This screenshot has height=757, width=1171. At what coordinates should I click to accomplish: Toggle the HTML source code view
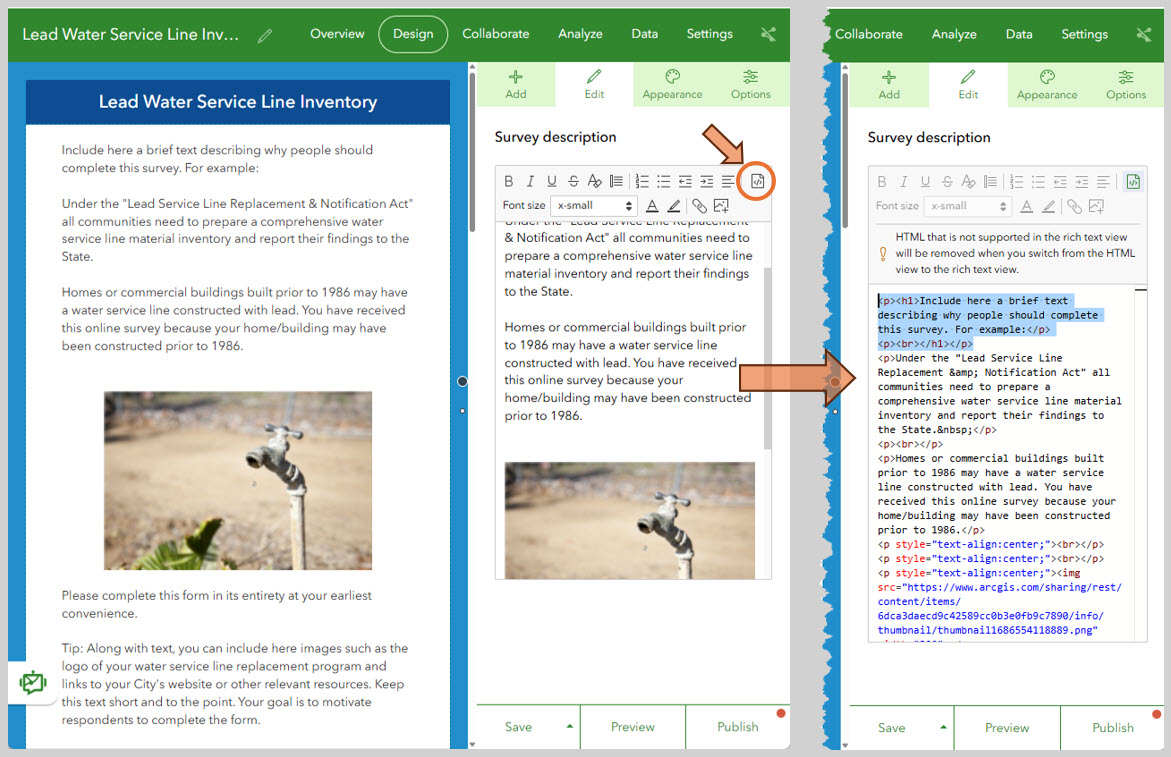(757, 181)
